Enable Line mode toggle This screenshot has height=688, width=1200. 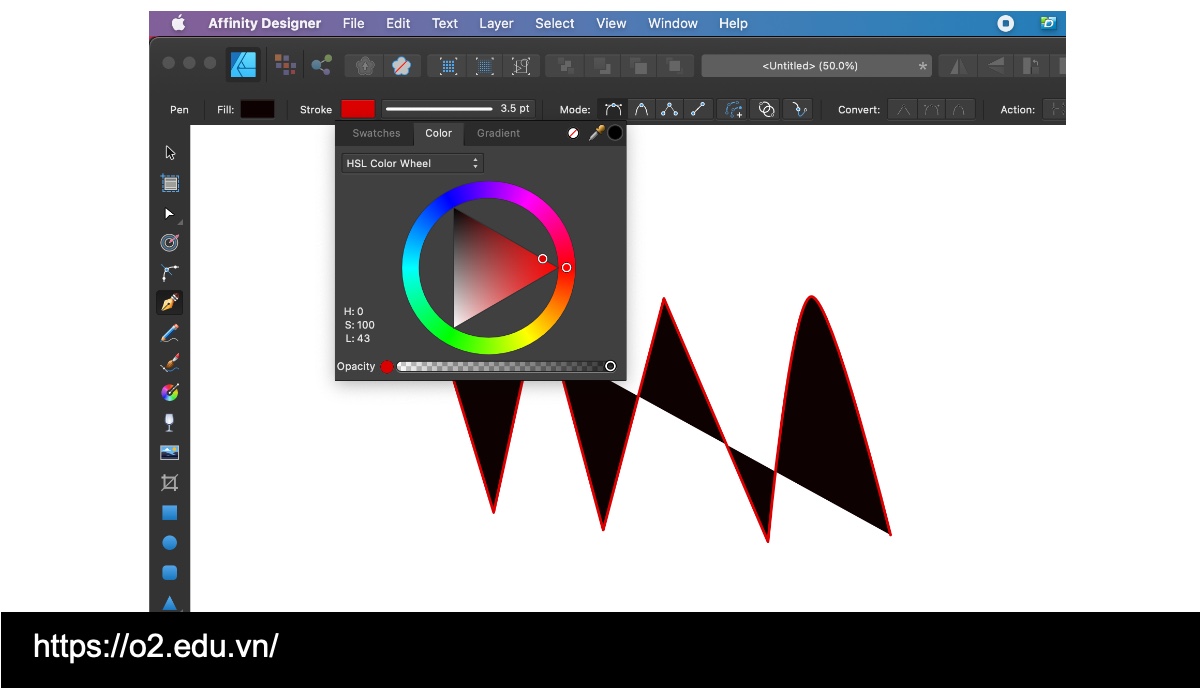tap(699, 110)
